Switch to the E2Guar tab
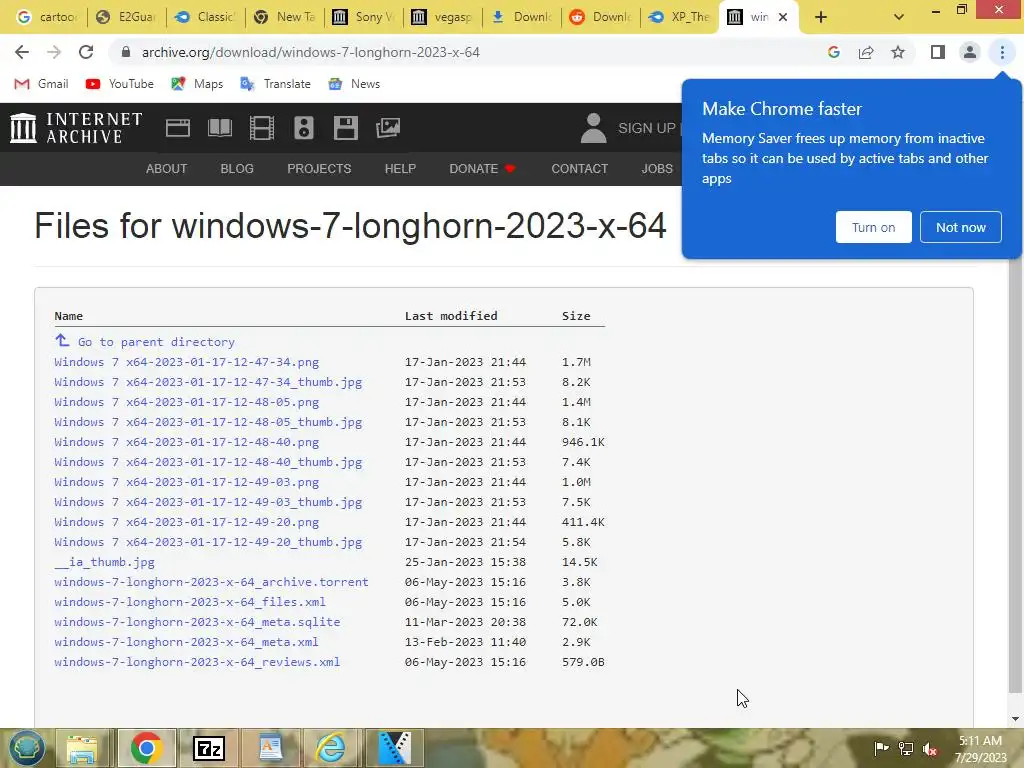This screenshot has height=768, width=1024. tap(127, 17)
